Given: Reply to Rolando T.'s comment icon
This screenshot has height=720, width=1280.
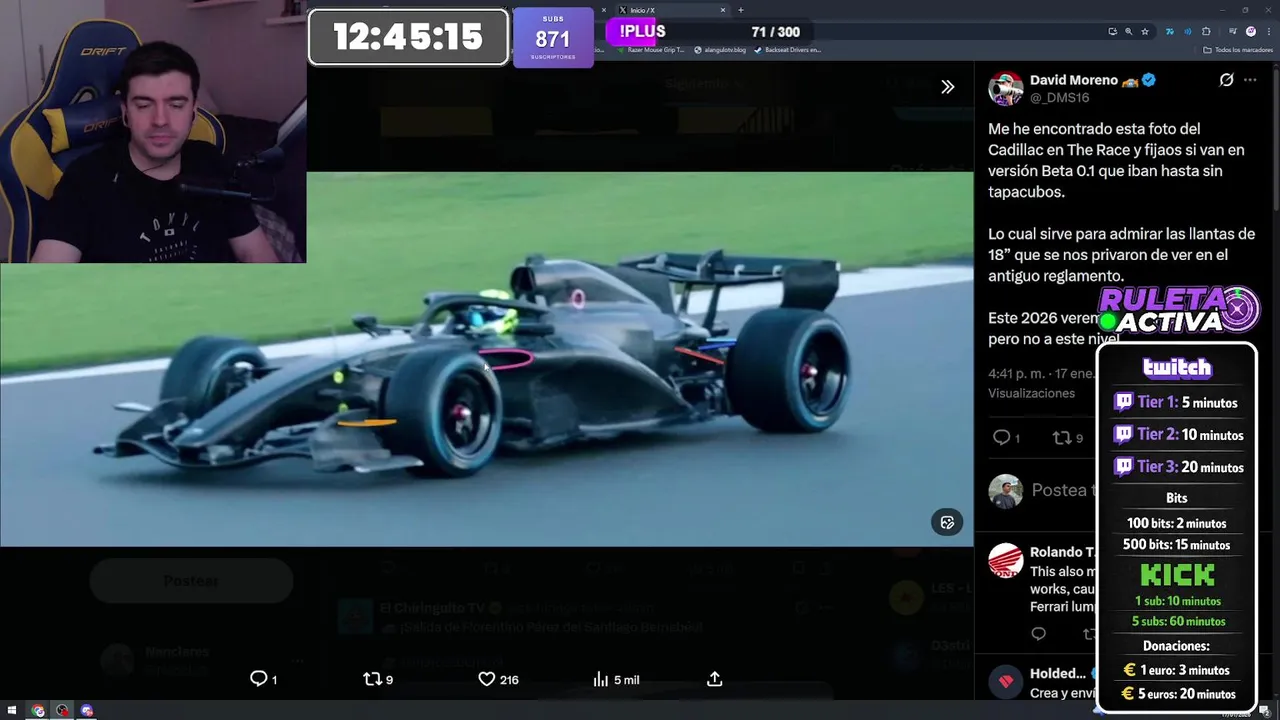Looking at the screenshot, I should click(x=1038, y=634).
